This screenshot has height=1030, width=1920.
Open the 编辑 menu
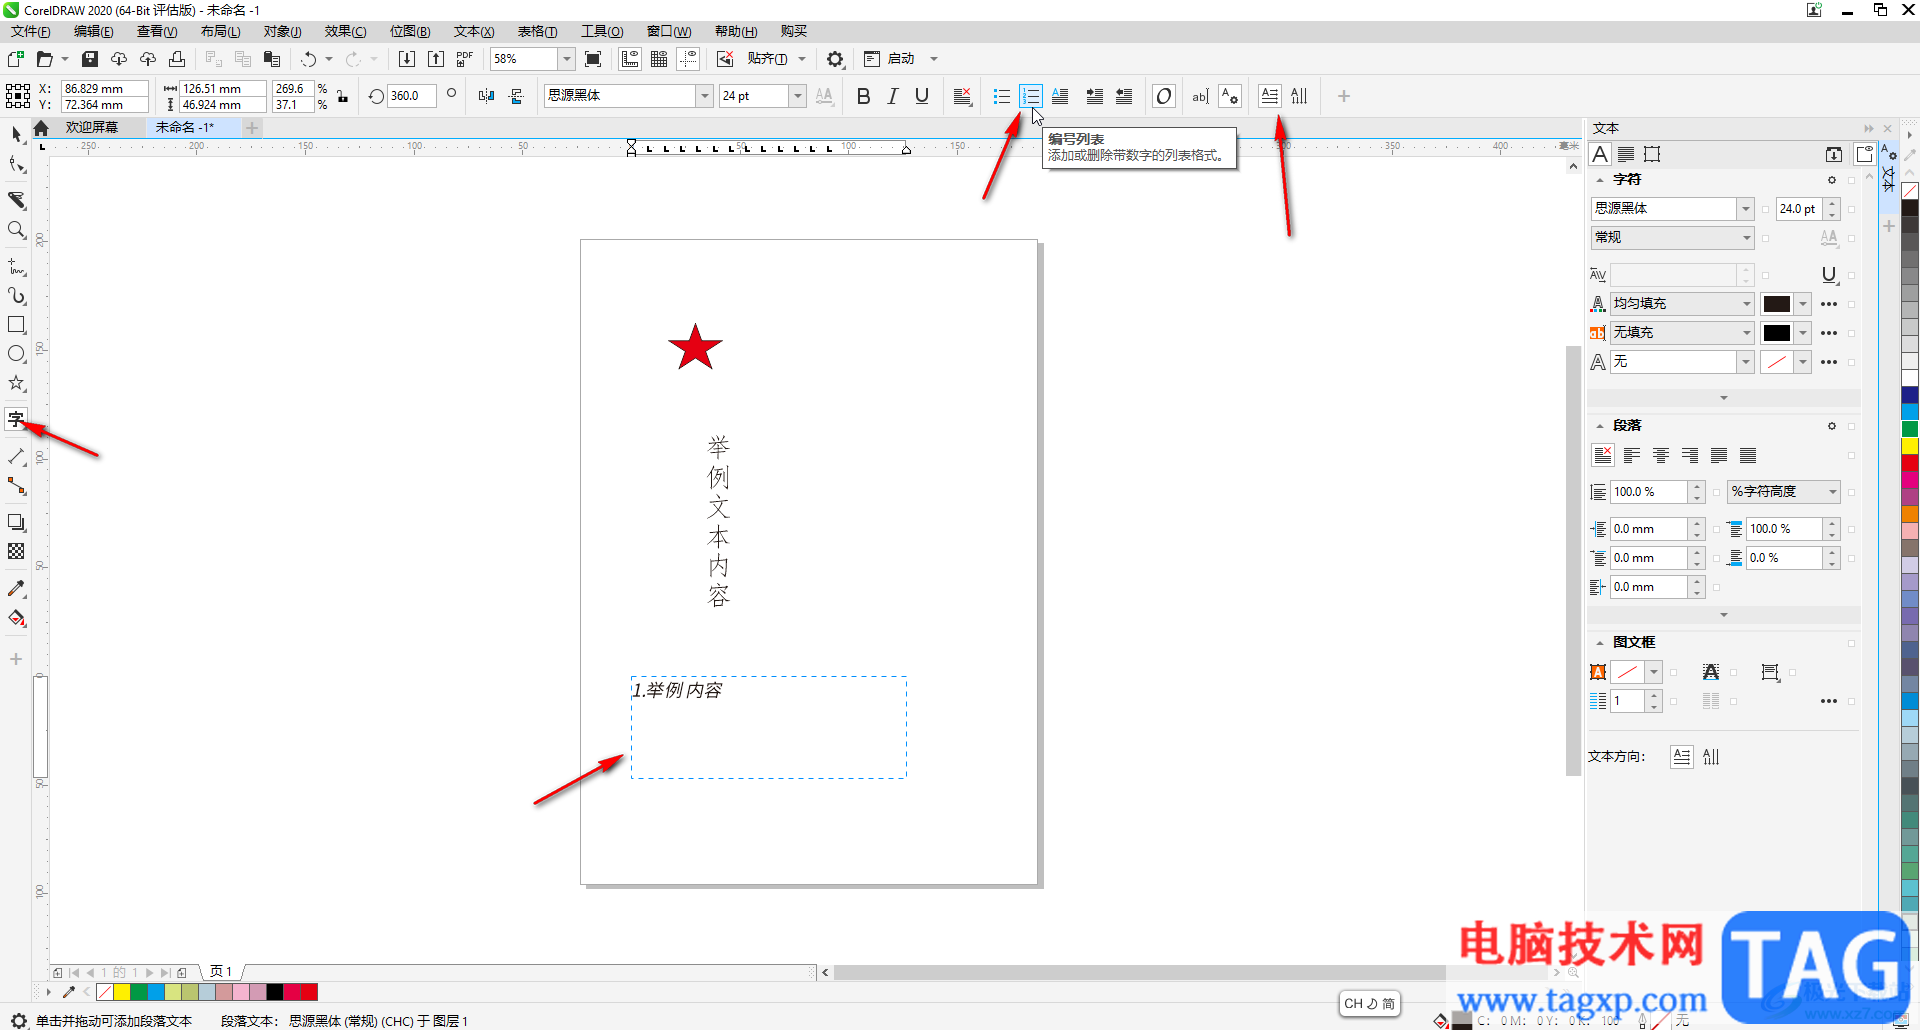(94, 32)
